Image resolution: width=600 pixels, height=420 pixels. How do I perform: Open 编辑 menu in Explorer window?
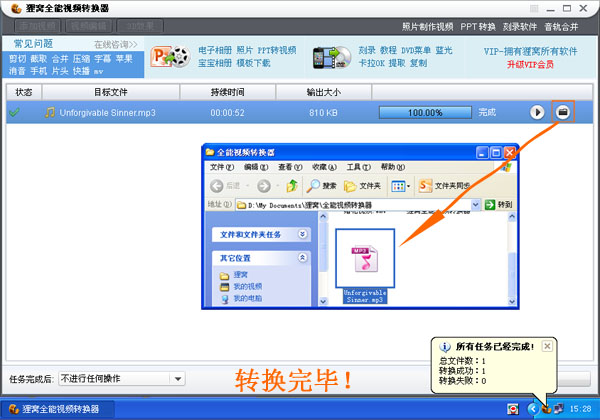coord(256,167)
